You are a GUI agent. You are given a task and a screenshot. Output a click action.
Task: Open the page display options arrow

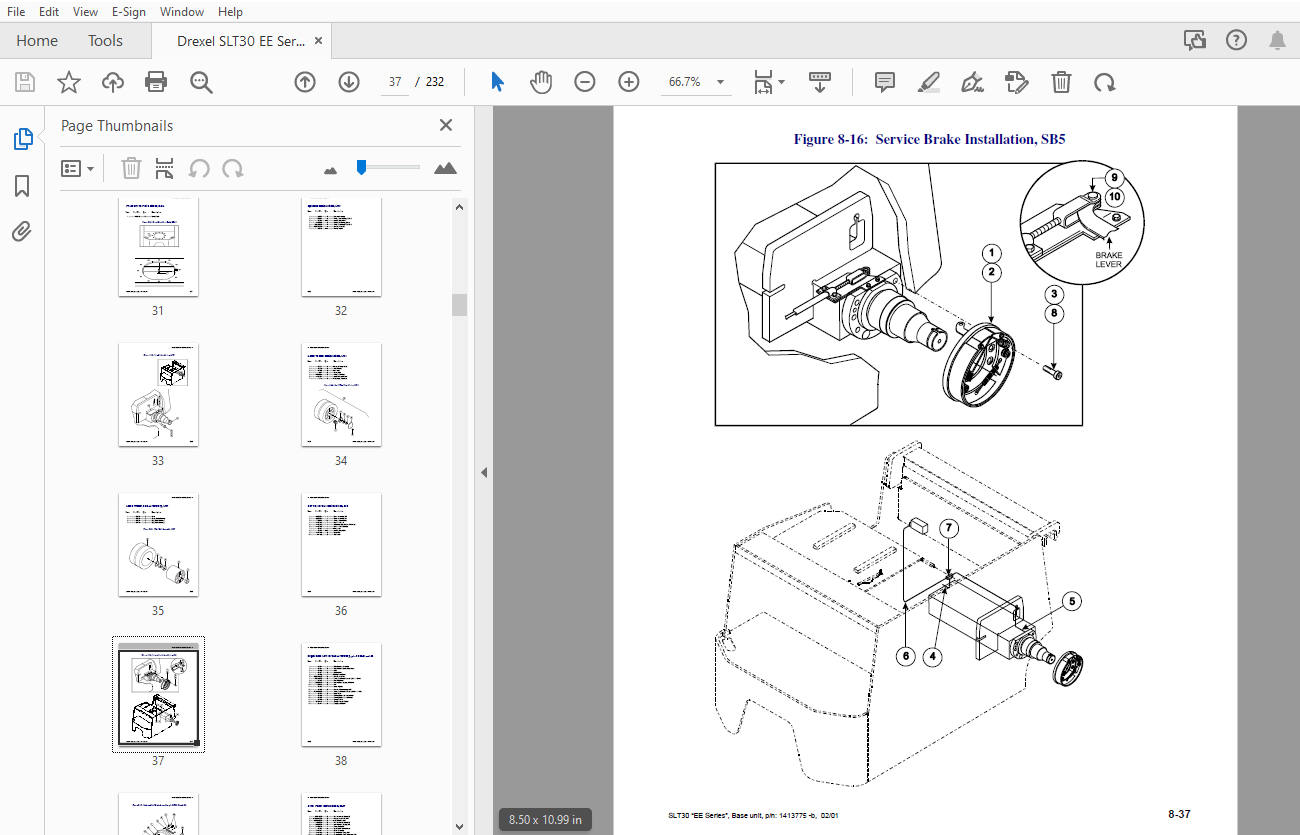coord(782,82)
